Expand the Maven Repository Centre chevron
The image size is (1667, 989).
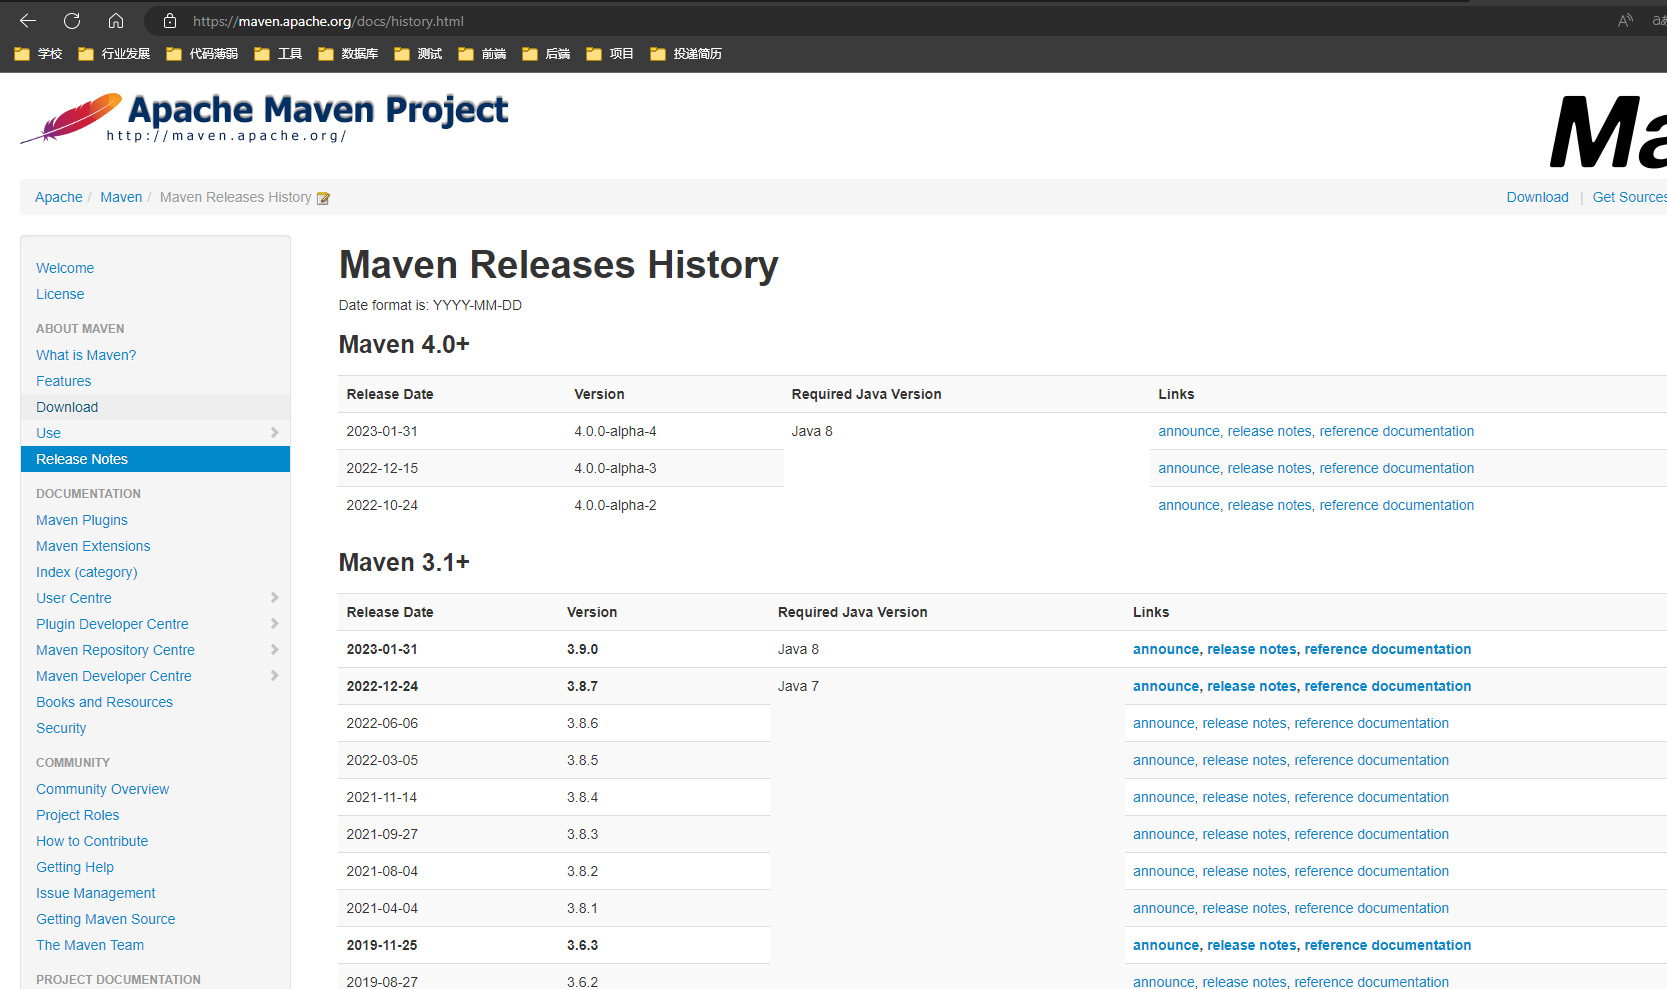click(x=274, y=649)
